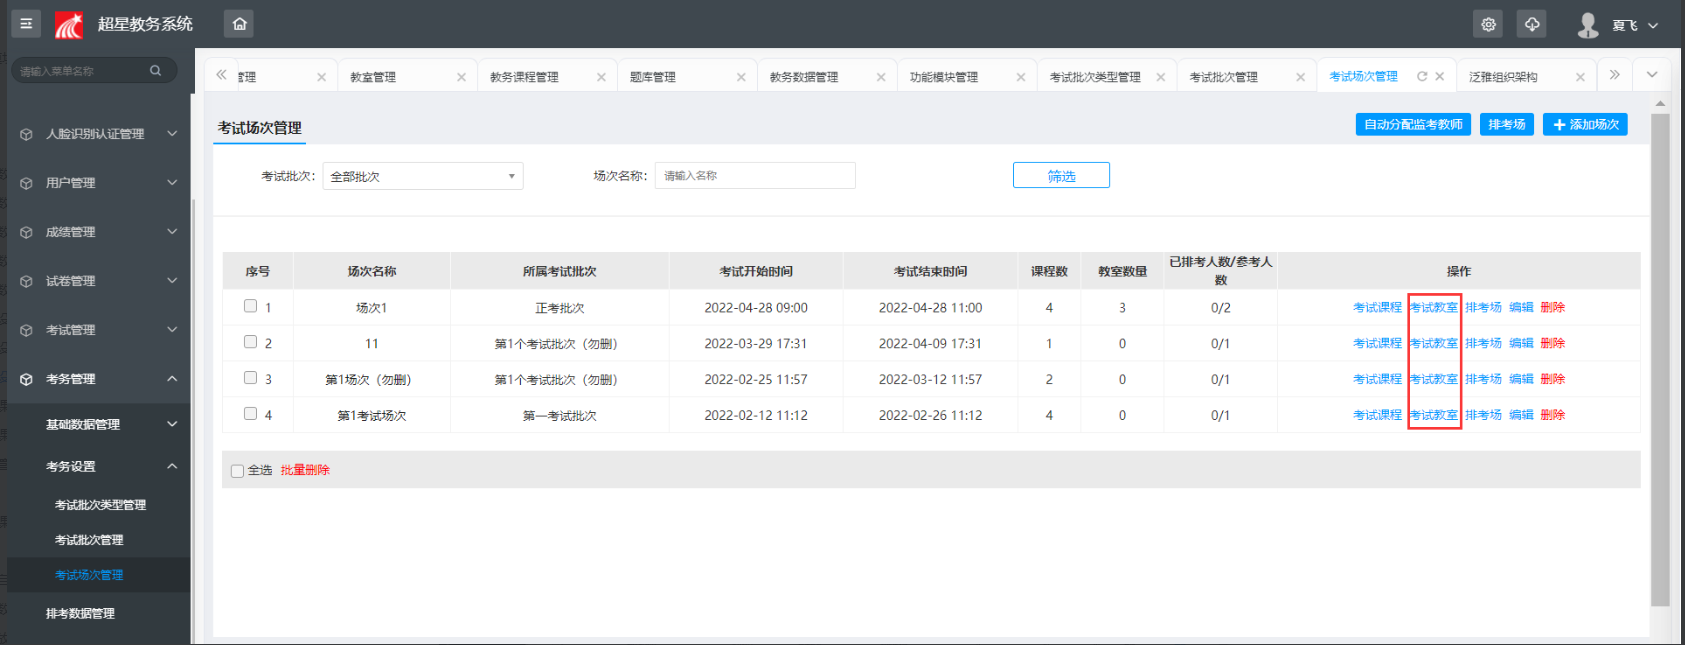Click the cloud download icon
Screen dimensions: 1685x645
click(1531, 24)
